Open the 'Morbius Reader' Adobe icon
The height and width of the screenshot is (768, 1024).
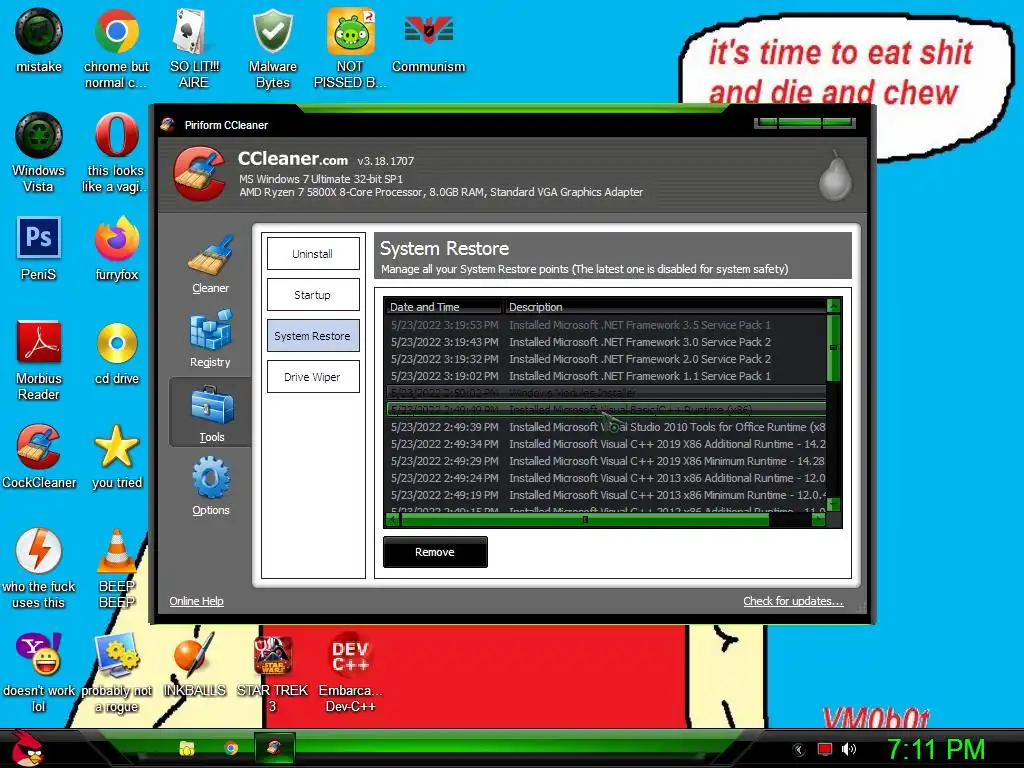39,360
